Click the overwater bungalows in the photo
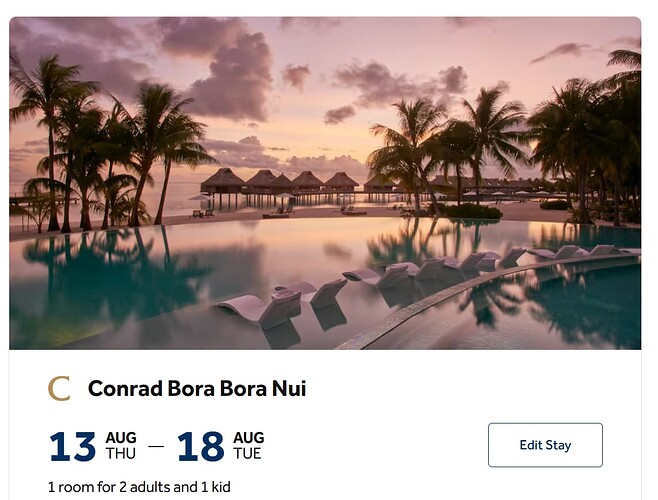The image size is (658, 500). click(x=280, y=184)
